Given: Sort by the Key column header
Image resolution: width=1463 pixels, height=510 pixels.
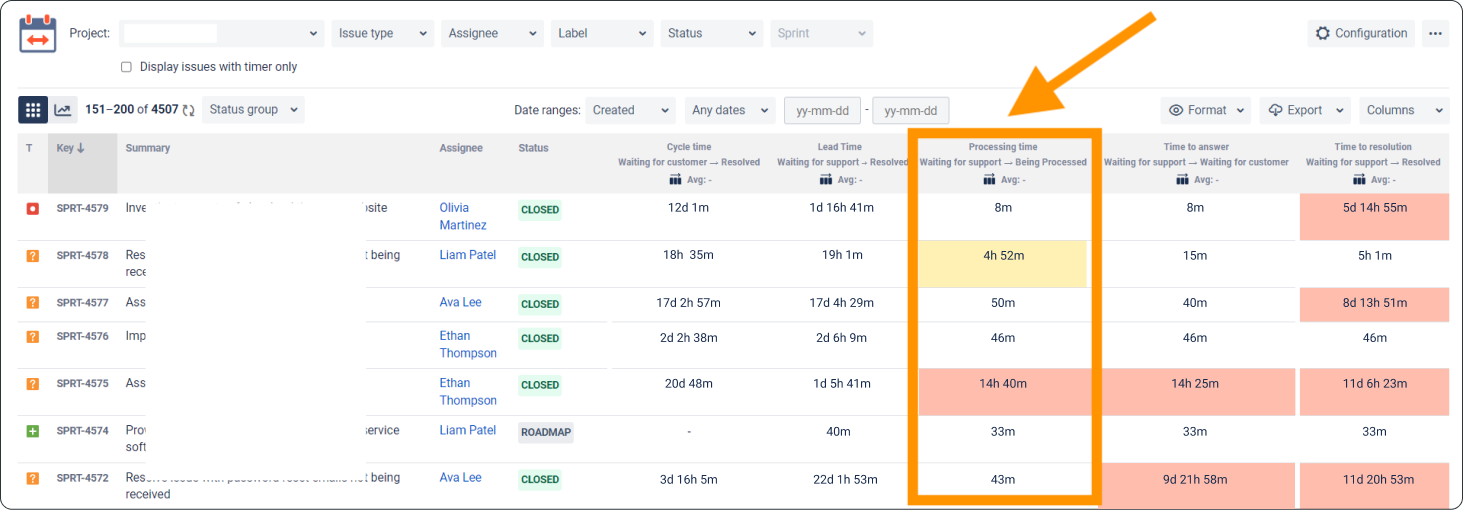Looking at the screenshot, I should click(x=71, y=148).
